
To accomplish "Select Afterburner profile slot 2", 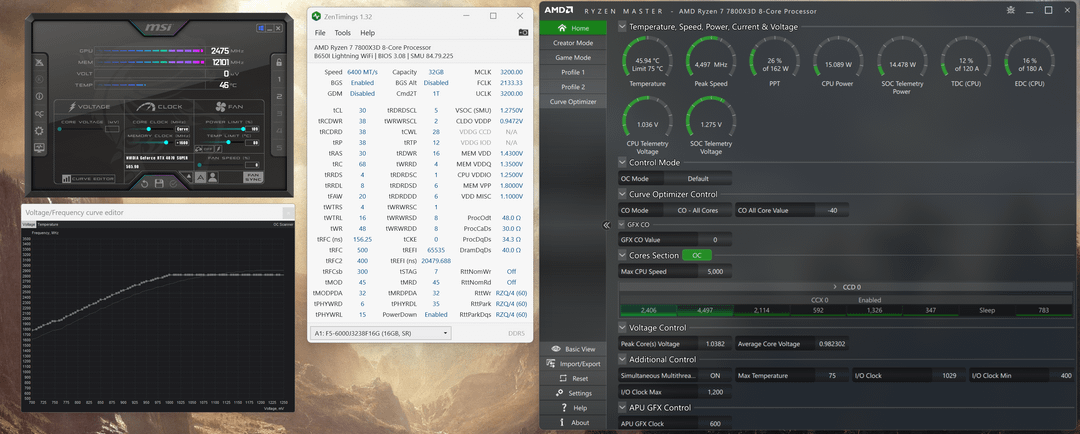I will click(x=279, y=96).
